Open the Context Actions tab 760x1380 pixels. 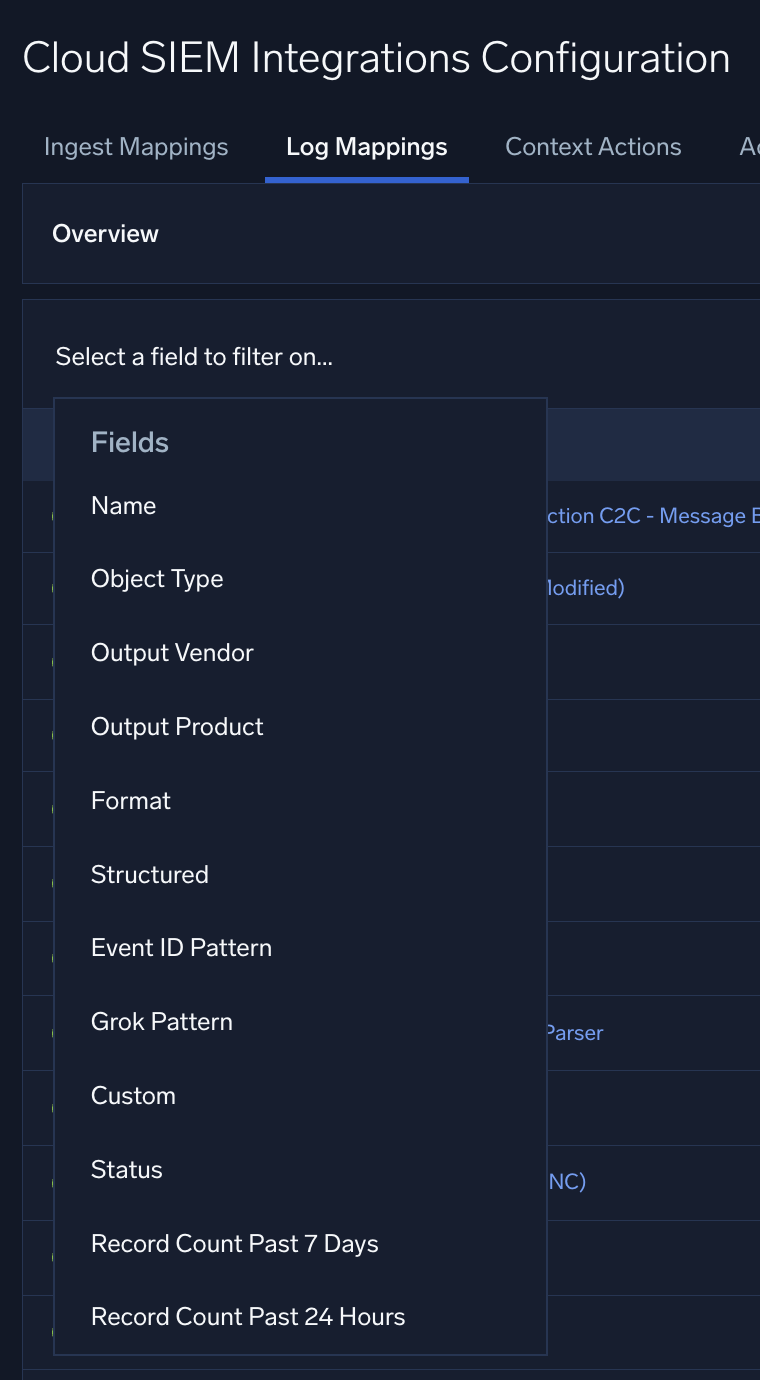[x=593, y=146]
